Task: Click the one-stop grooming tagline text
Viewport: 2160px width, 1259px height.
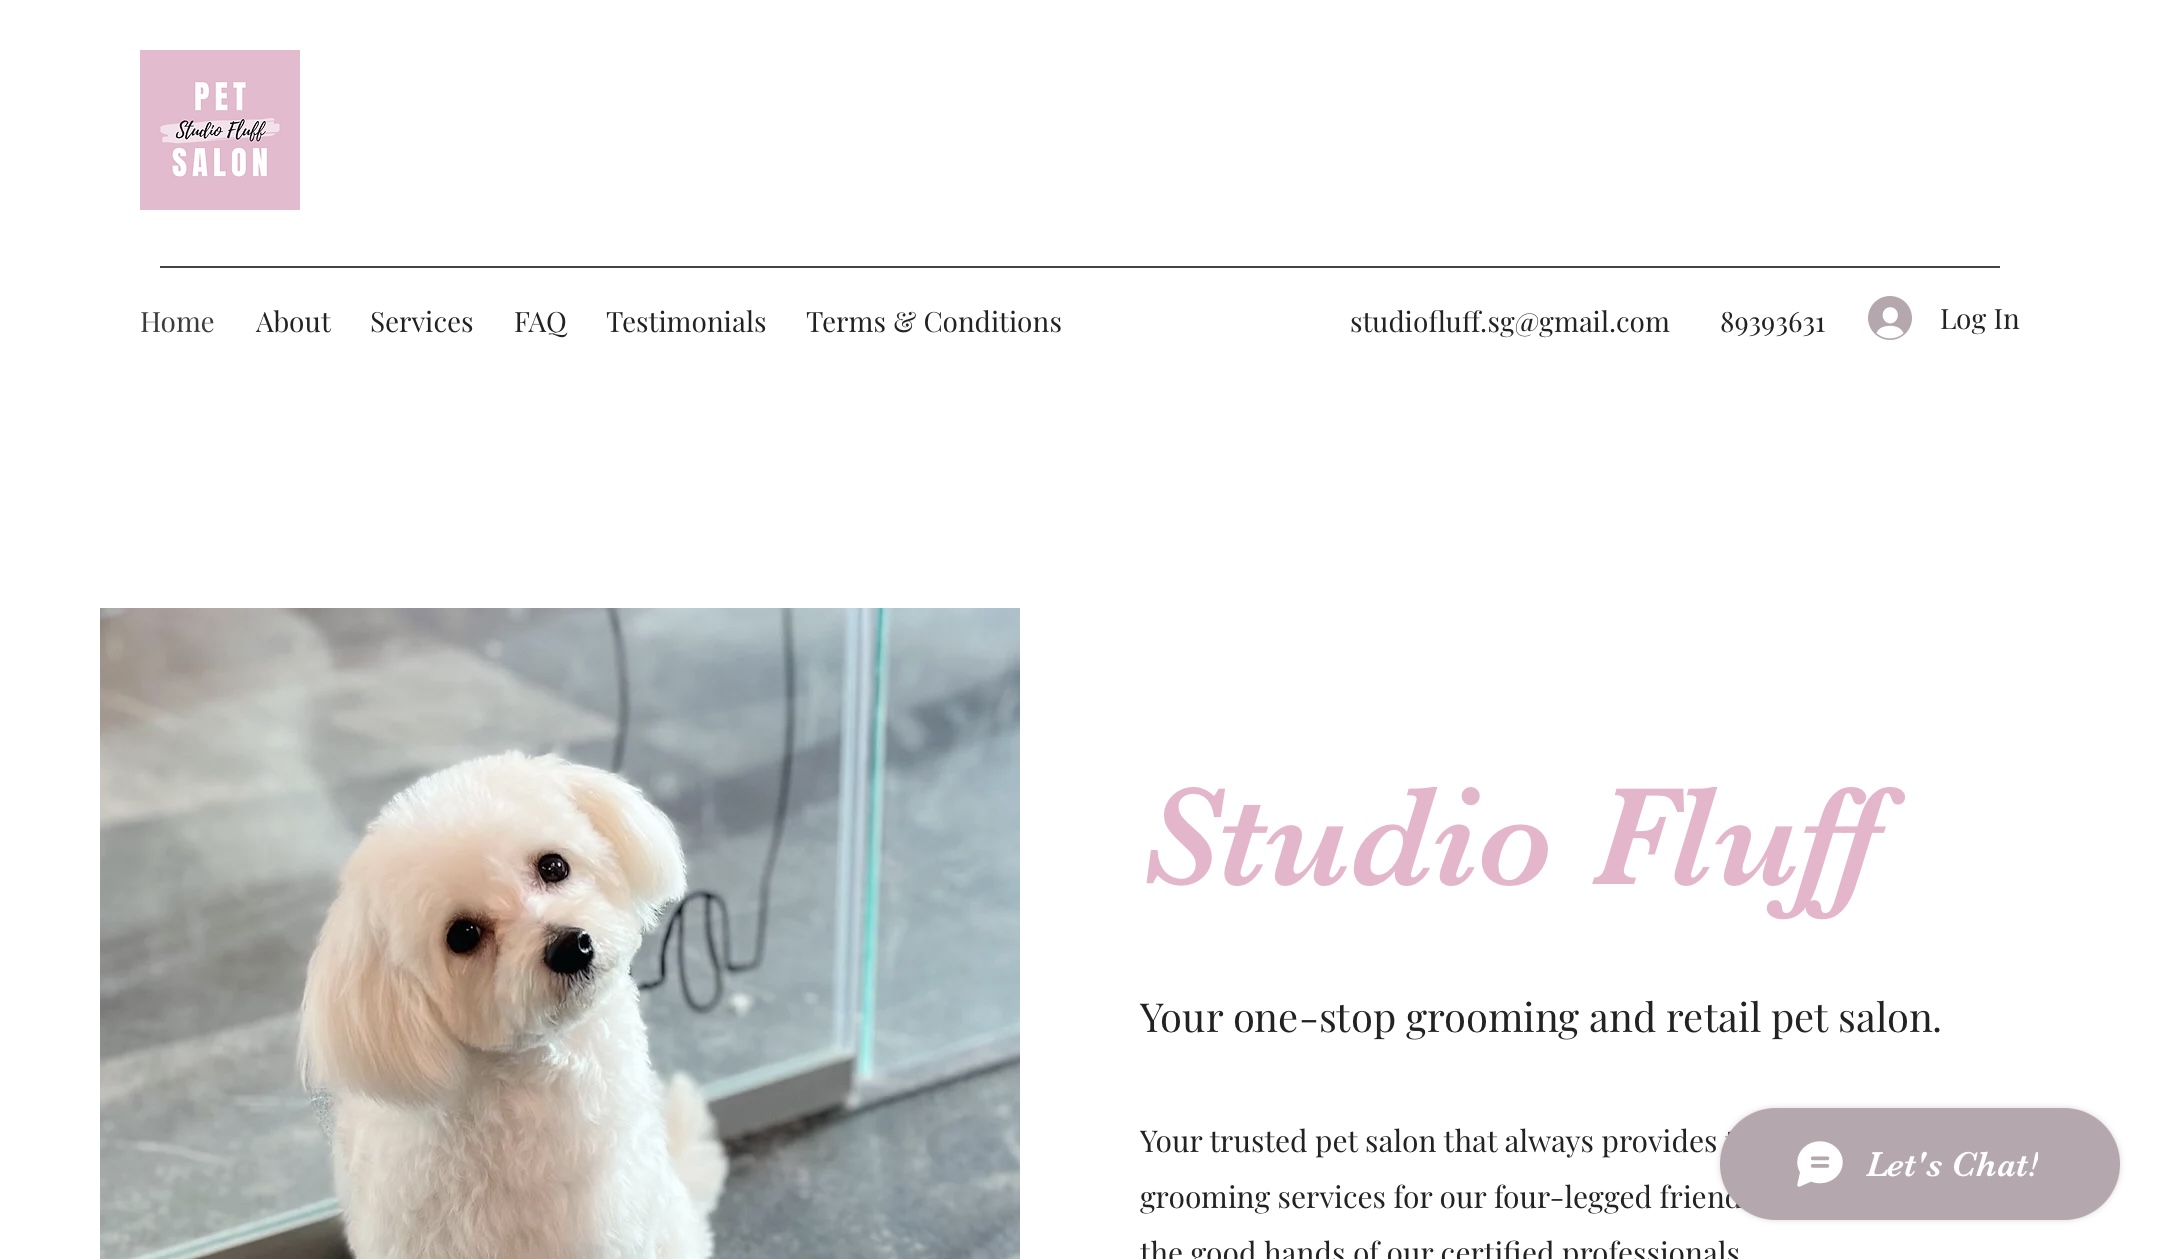Action: 1540,1018
